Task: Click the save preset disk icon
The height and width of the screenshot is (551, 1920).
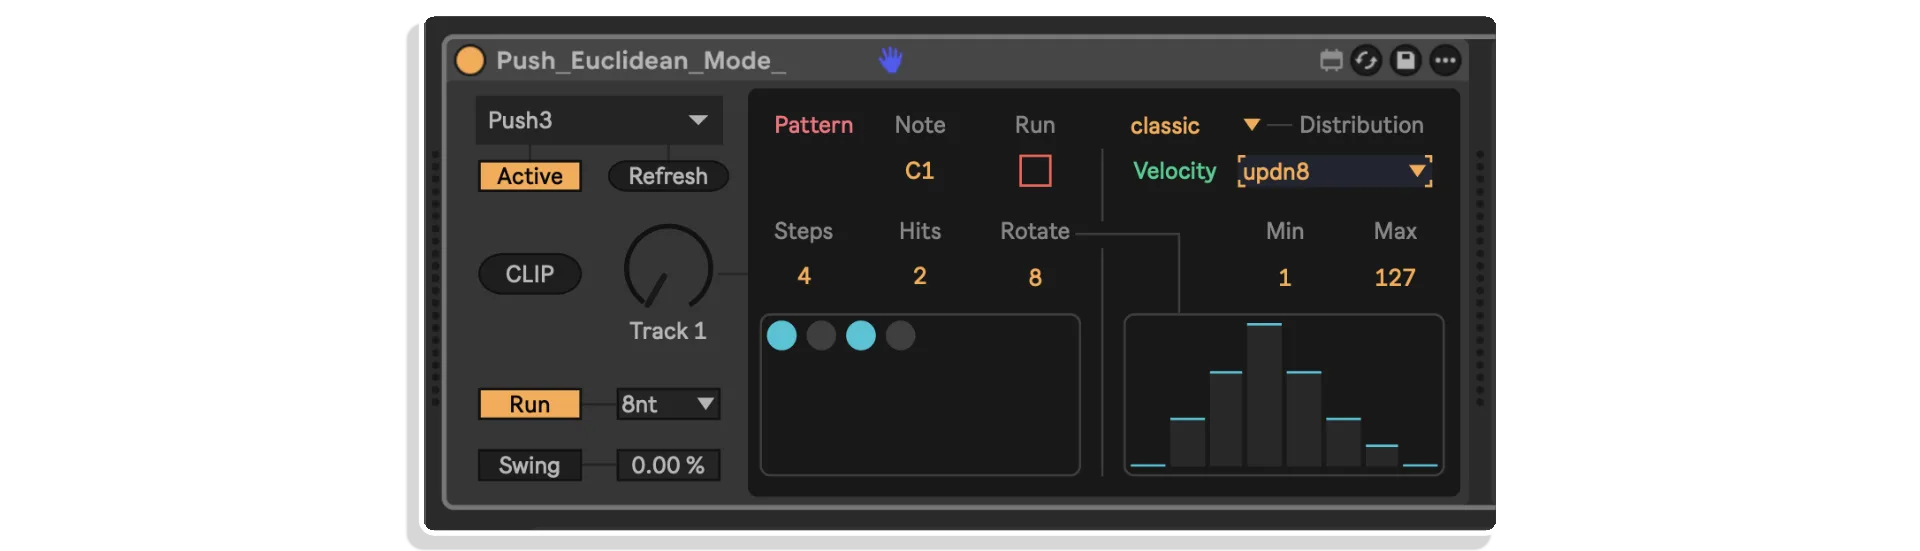Action: coord(1405,60)
